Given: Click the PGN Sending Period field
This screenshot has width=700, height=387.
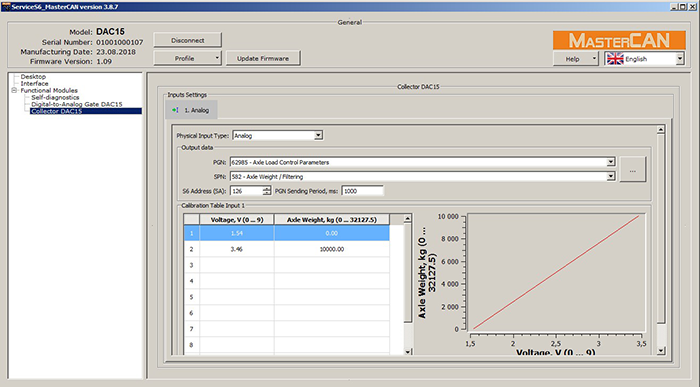Looking at the screenshot, I should tap(362, 191).
